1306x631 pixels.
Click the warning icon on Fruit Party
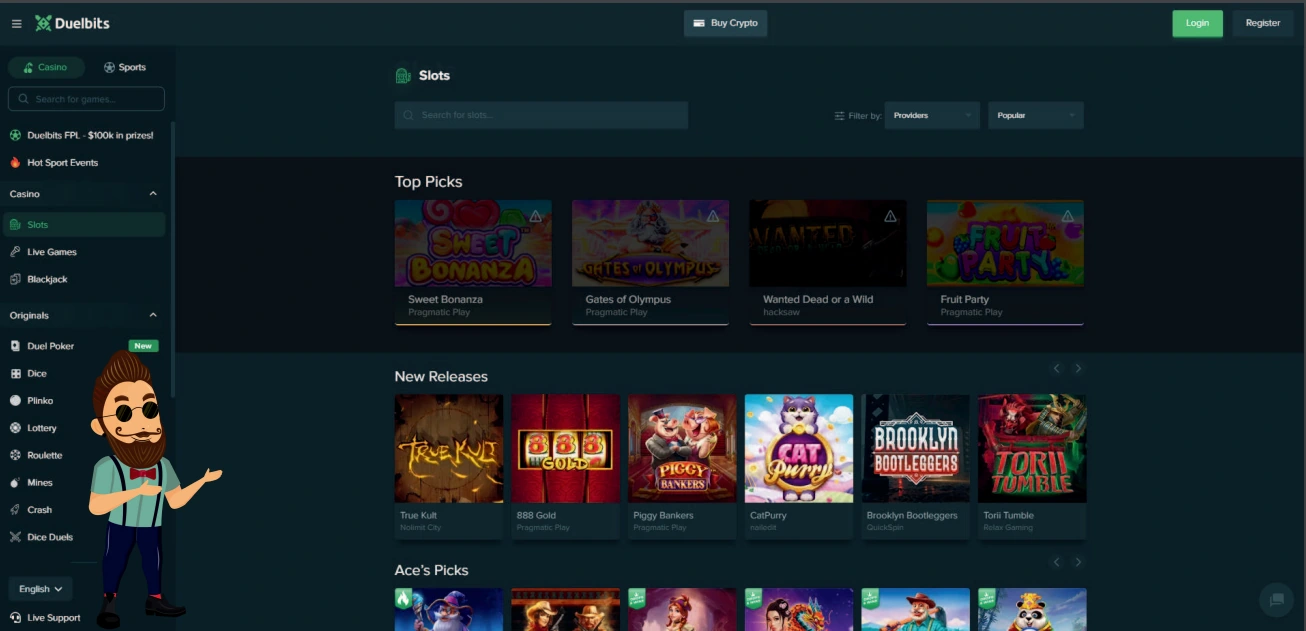(x=1067, y=216)
